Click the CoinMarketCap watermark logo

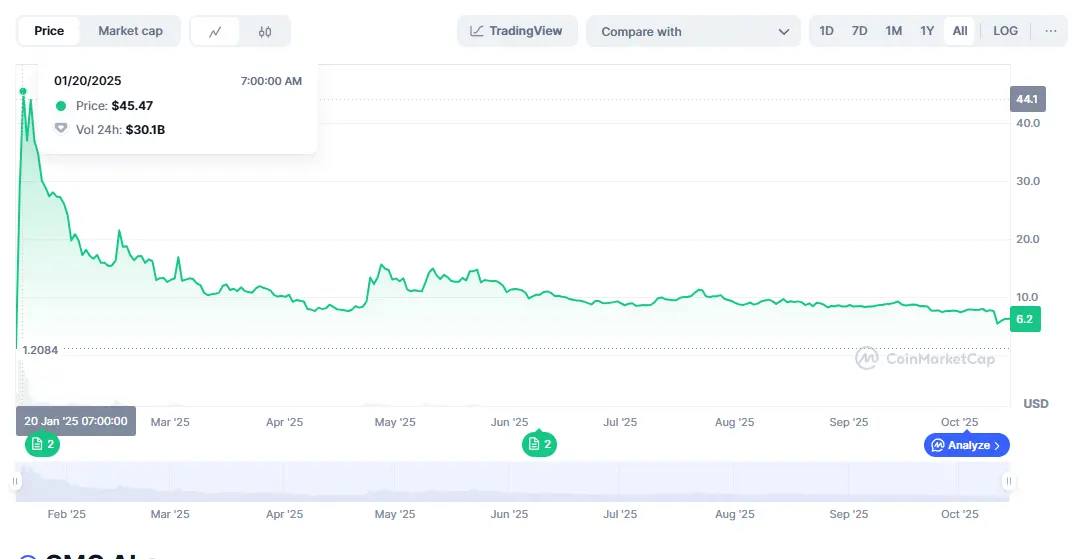pyautogui.click(x=925, y=358)
